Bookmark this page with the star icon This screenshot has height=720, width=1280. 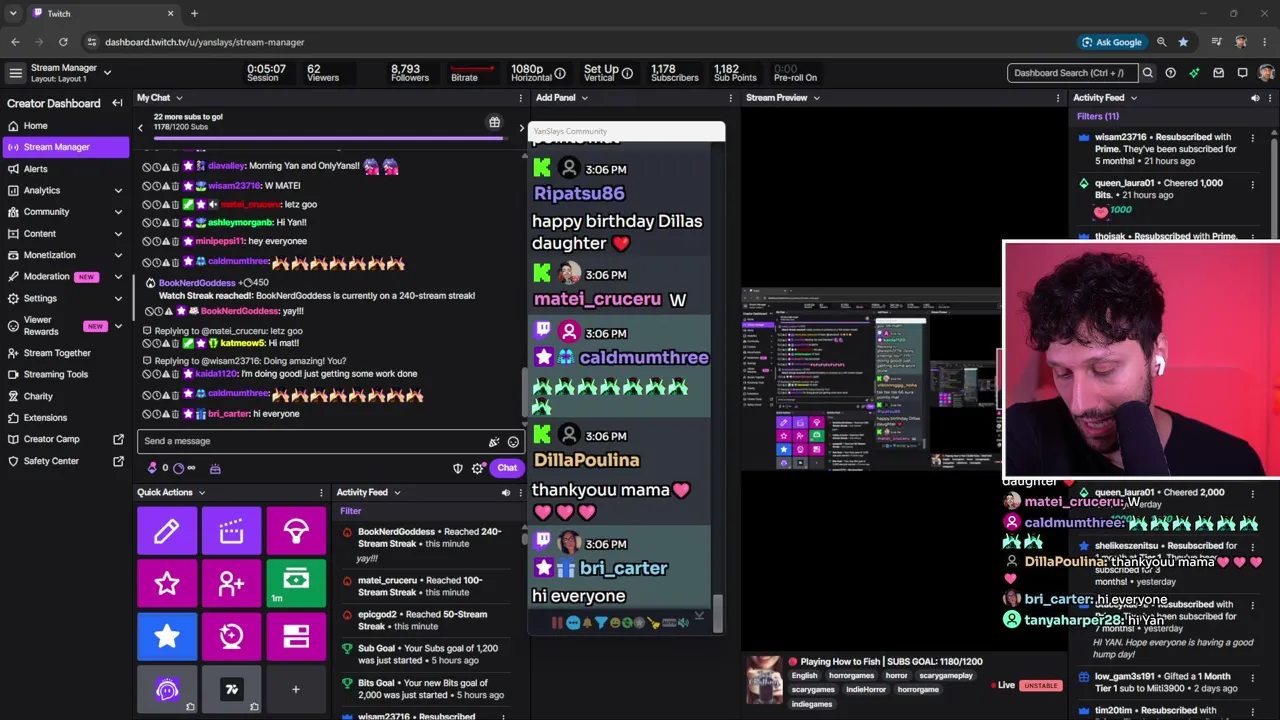[x=1184, y=42]
